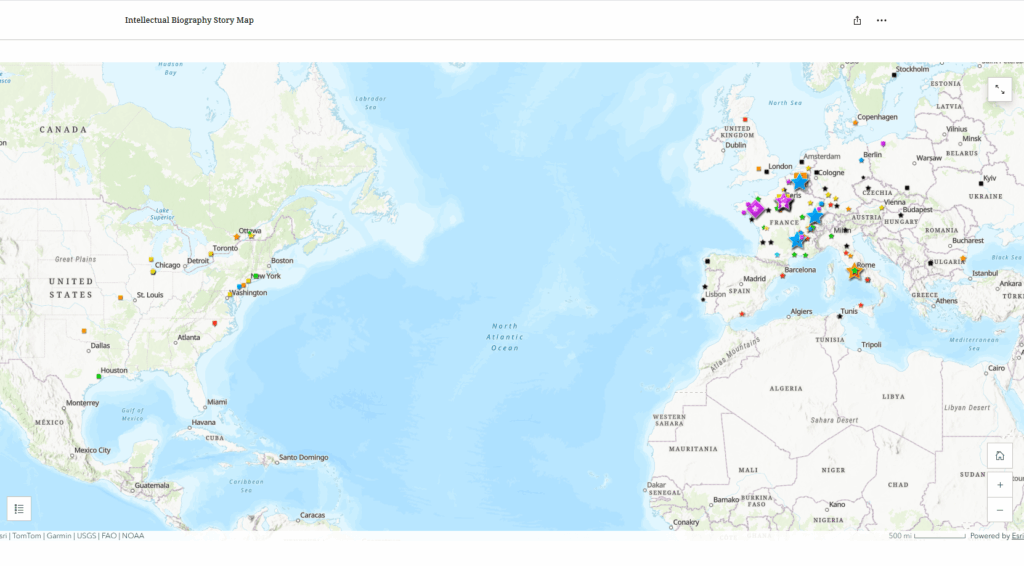
Task: Click the black square marker in Bulgaria
Action: pos(931,263)
